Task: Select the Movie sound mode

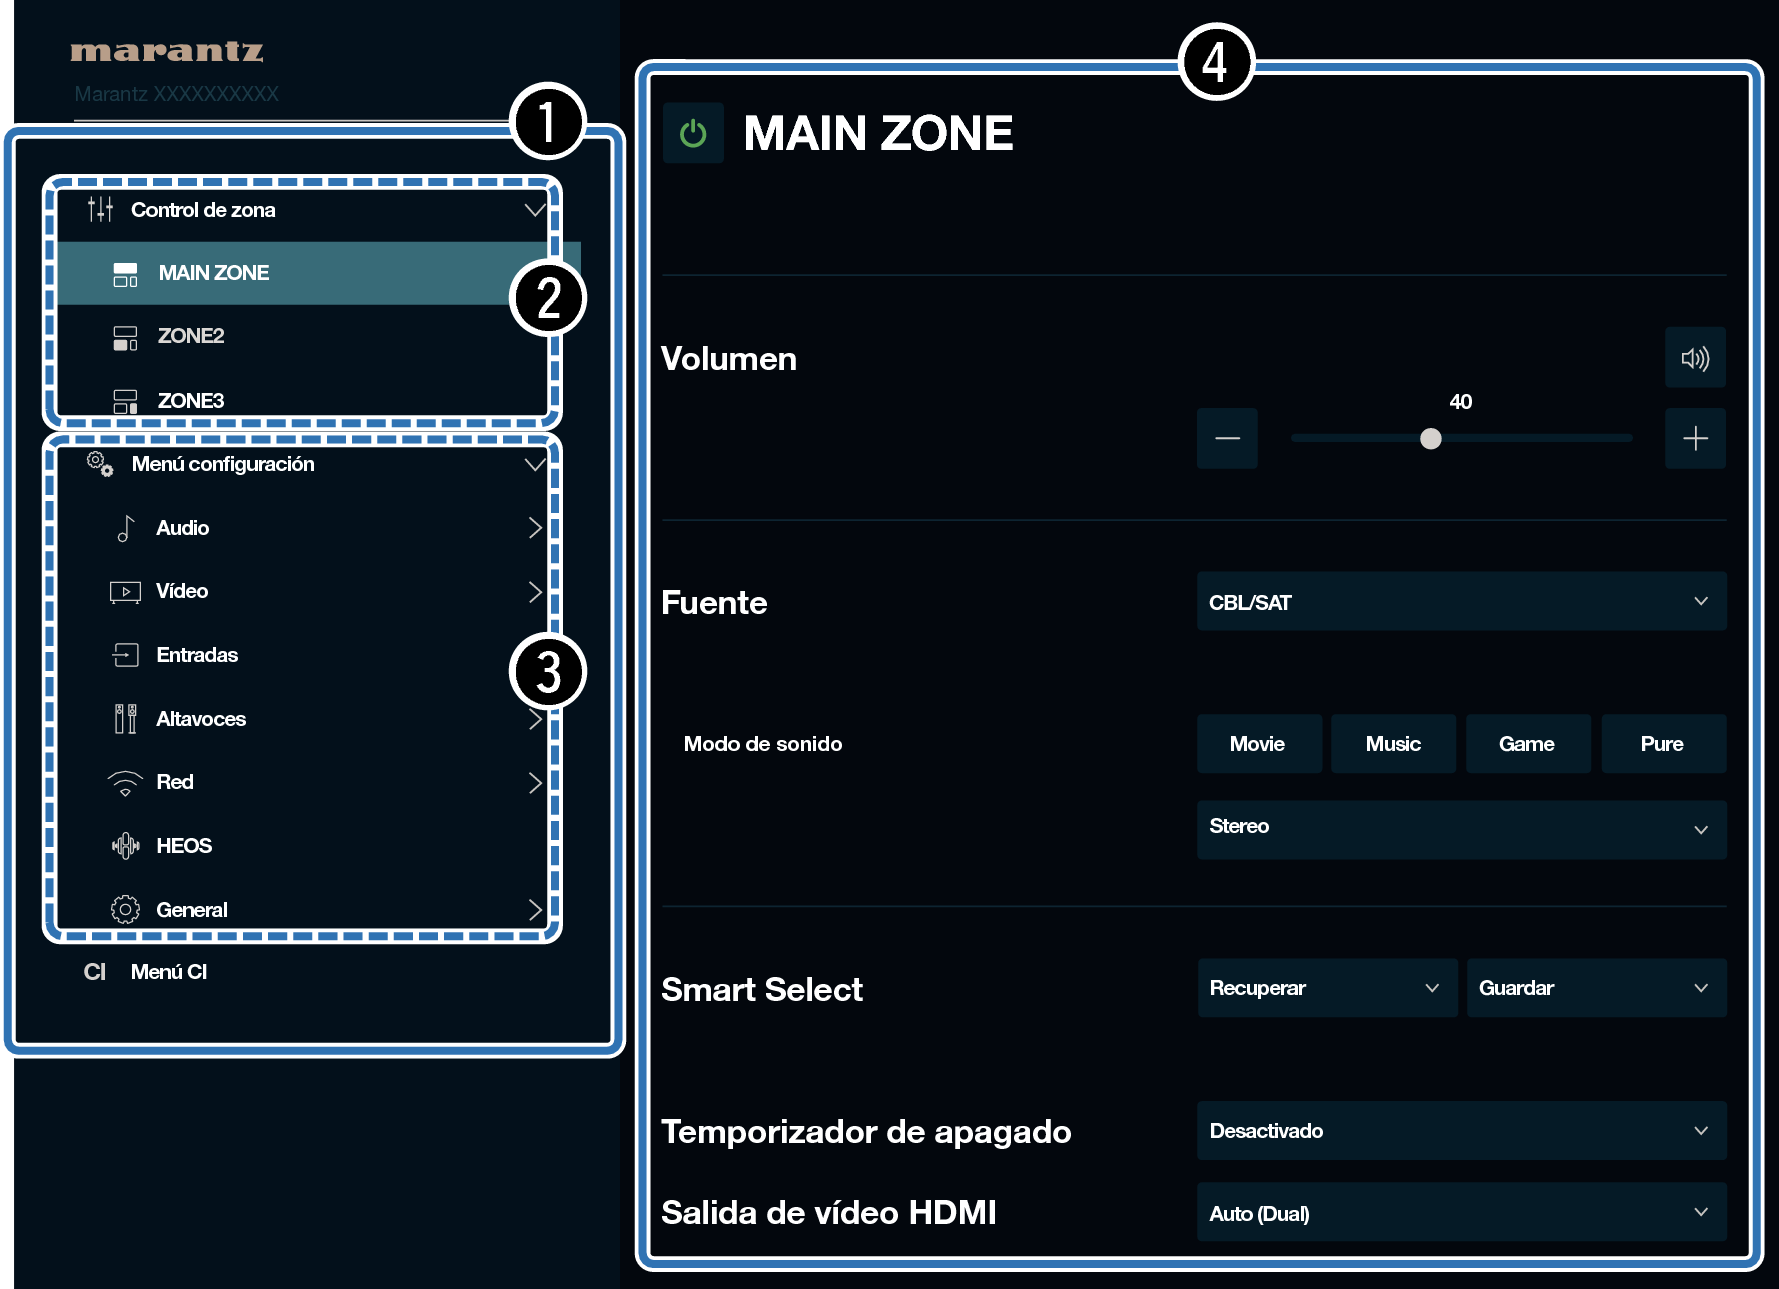Action: (x=1257, y=744)
